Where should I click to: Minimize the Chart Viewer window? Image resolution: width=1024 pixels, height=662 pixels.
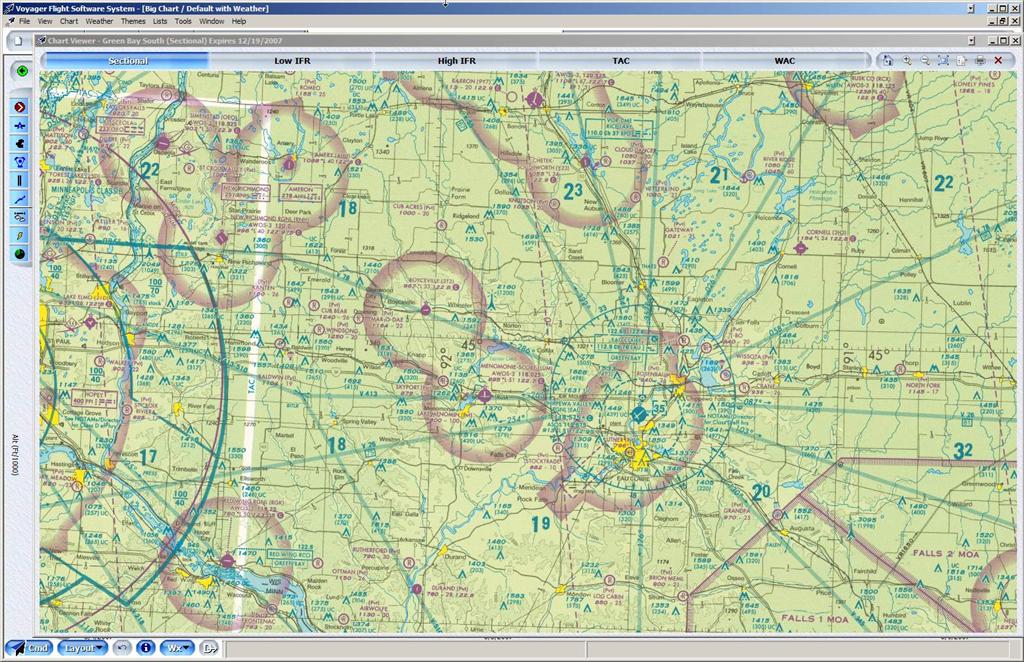[992, 40]
